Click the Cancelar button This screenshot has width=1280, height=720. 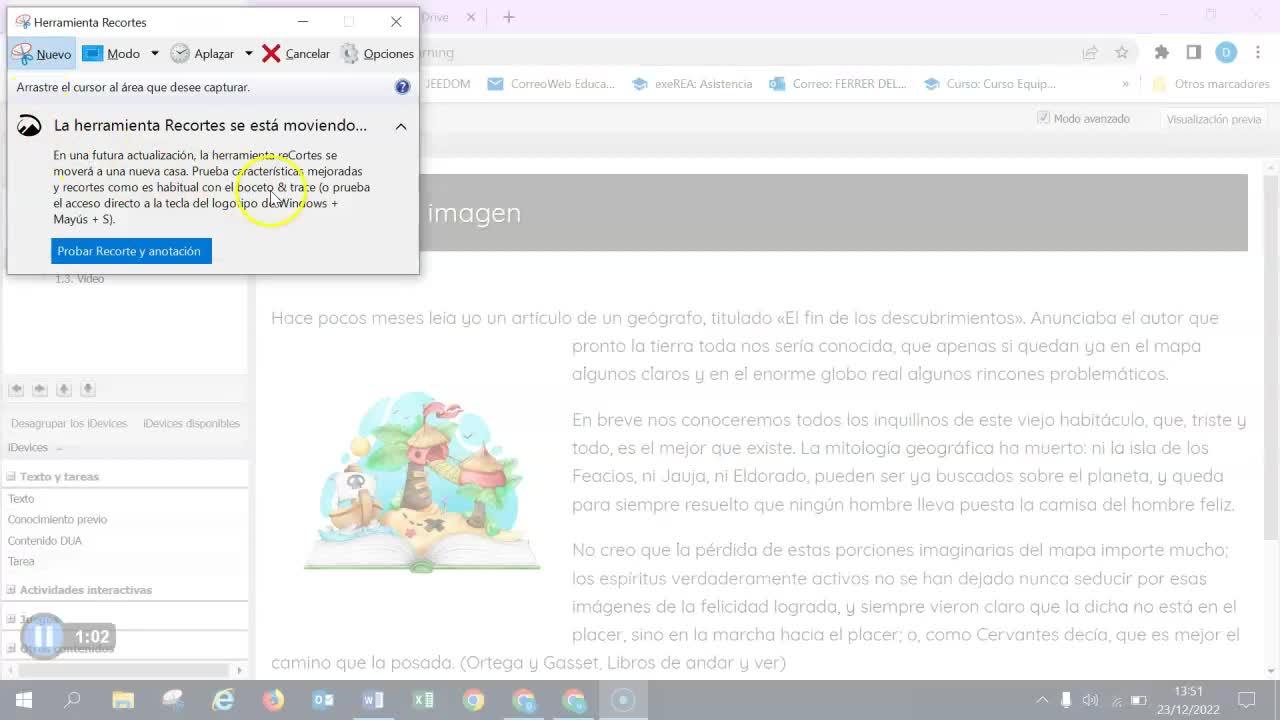coord(296,54)
